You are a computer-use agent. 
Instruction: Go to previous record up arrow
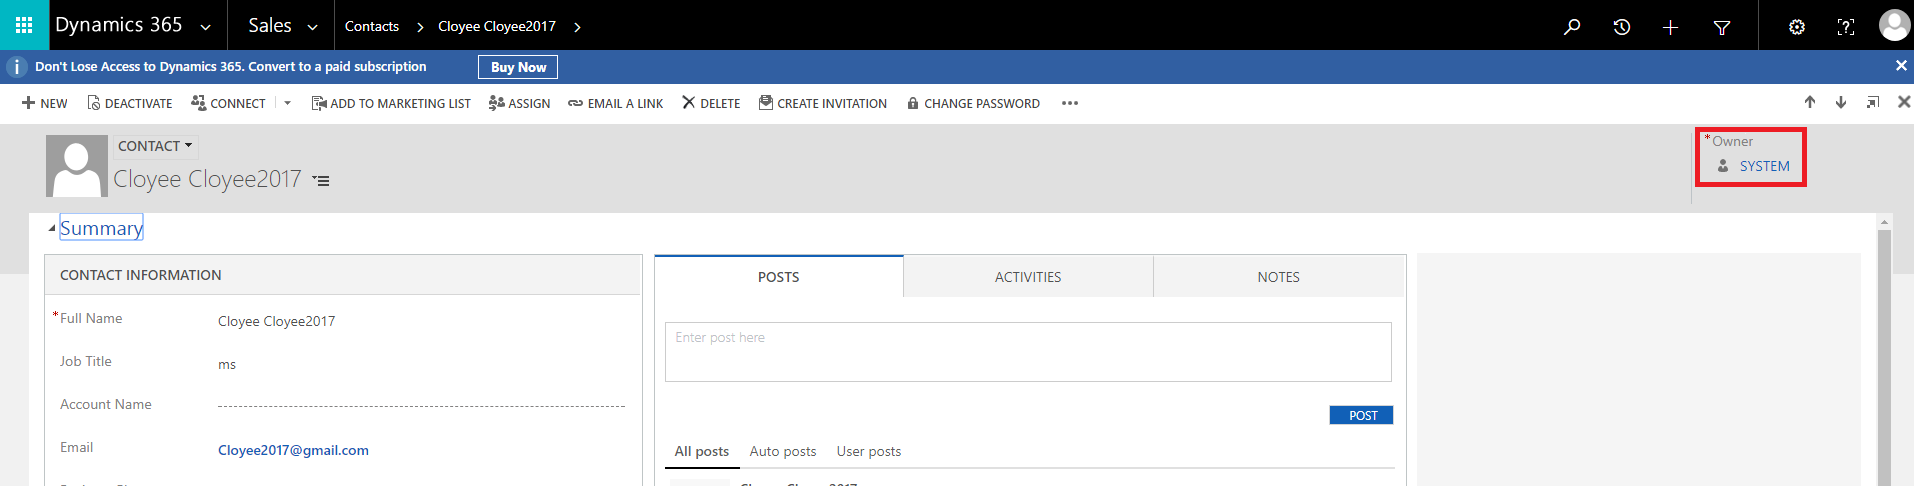coord(1809,102)
